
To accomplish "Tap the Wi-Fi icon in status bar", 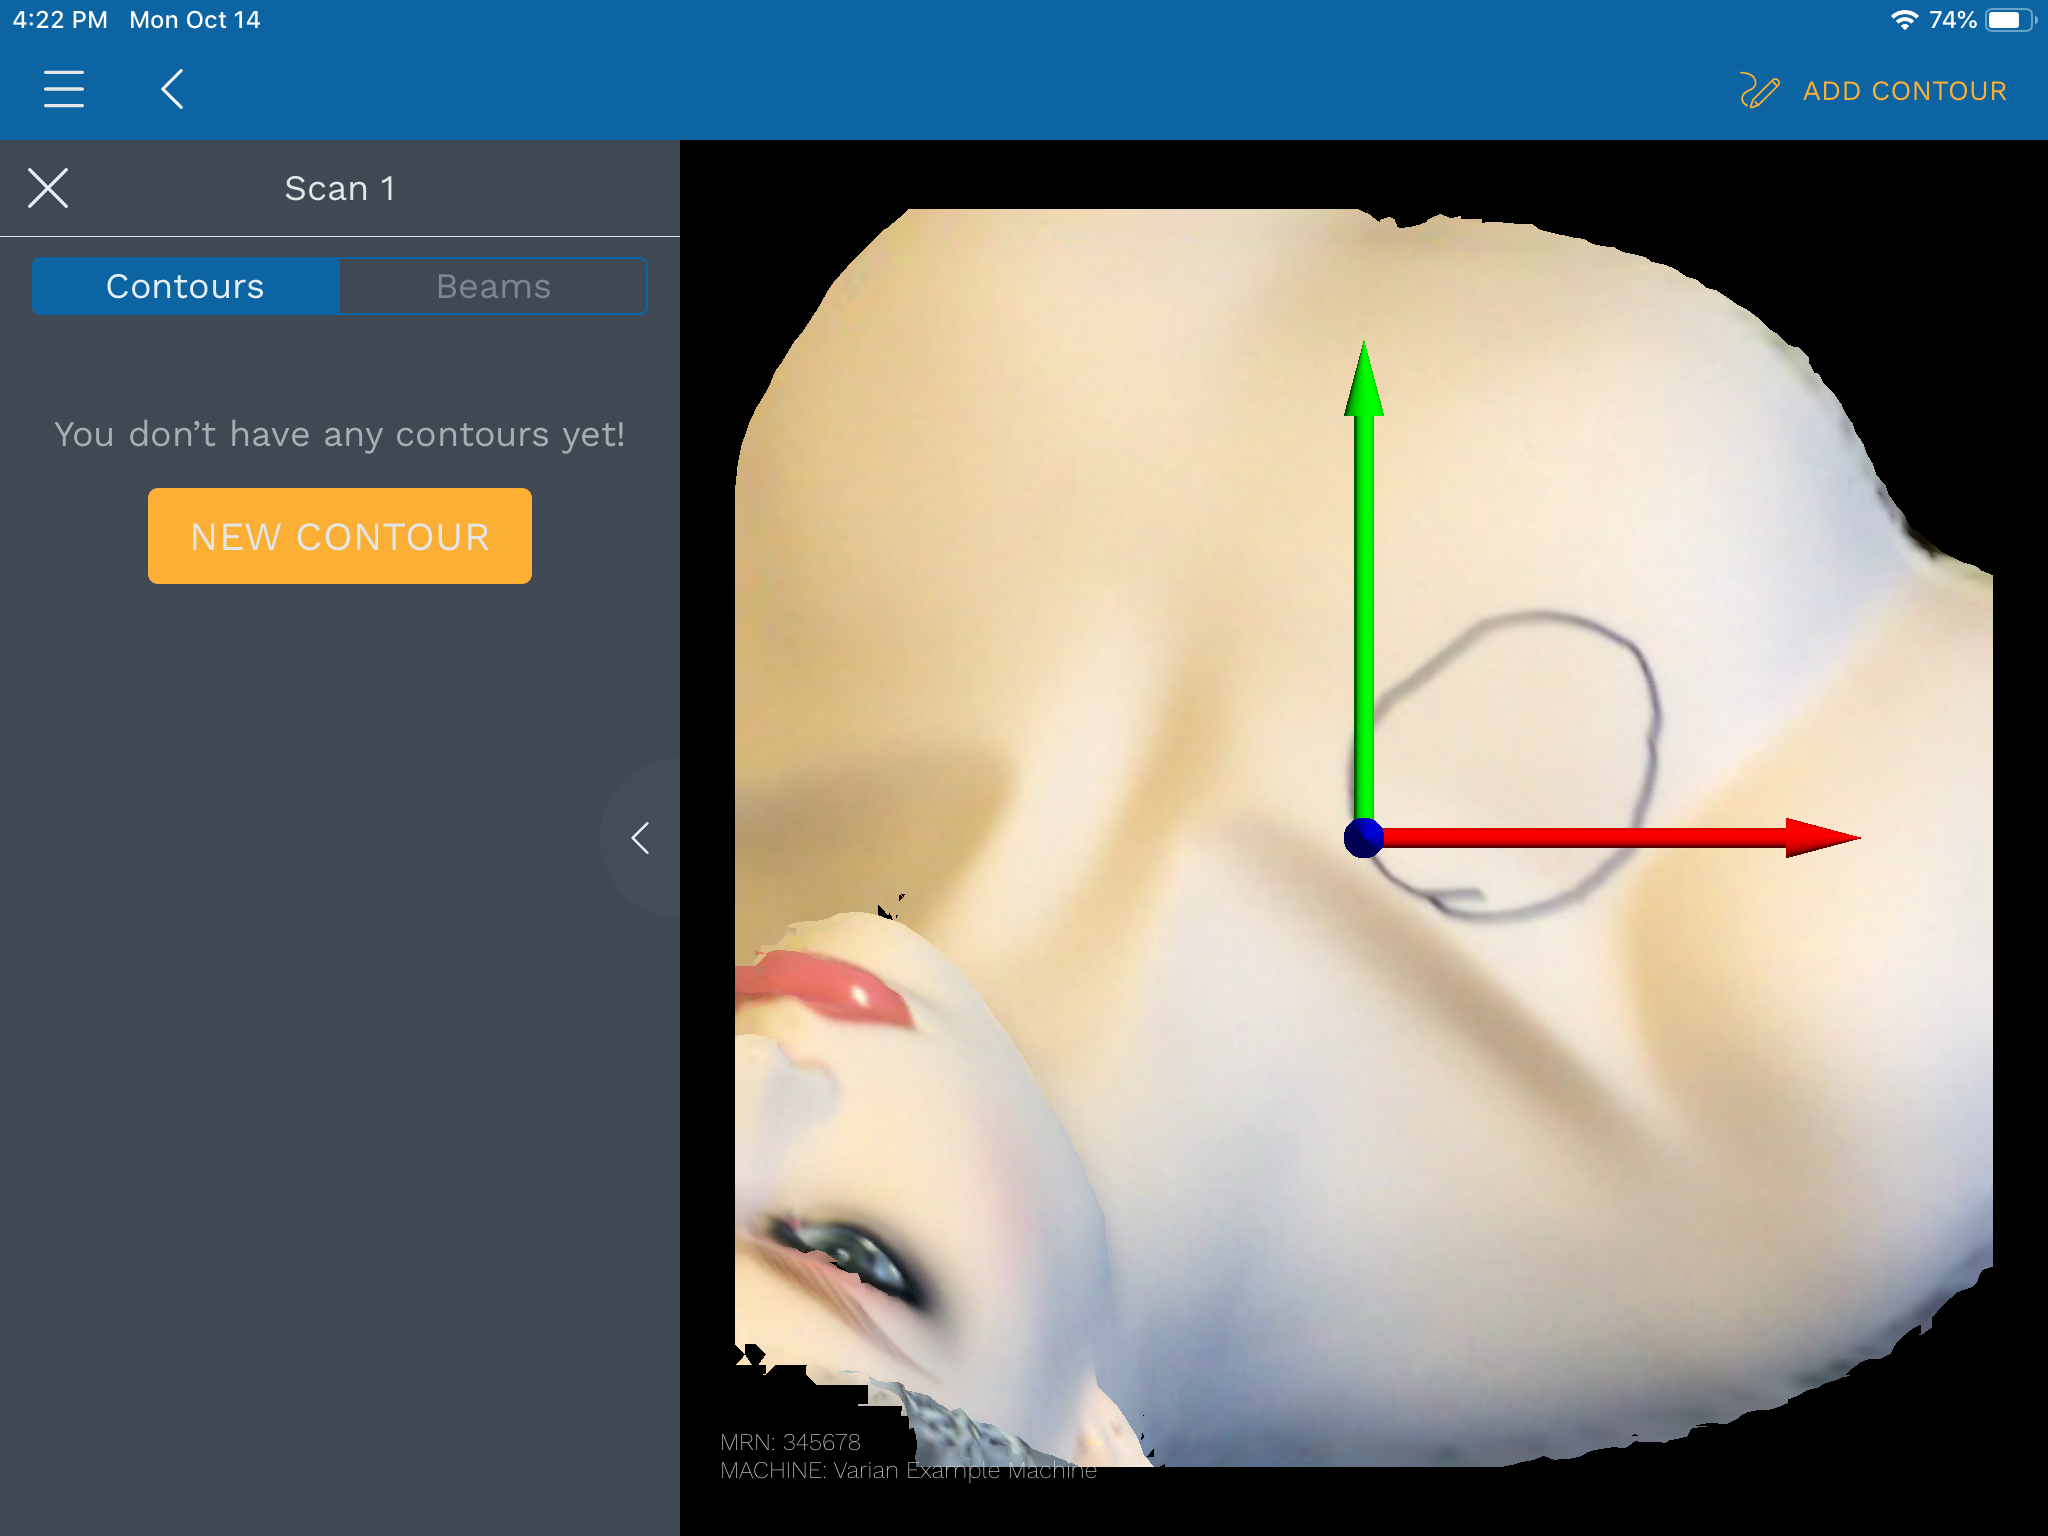I will point(1904,20).
